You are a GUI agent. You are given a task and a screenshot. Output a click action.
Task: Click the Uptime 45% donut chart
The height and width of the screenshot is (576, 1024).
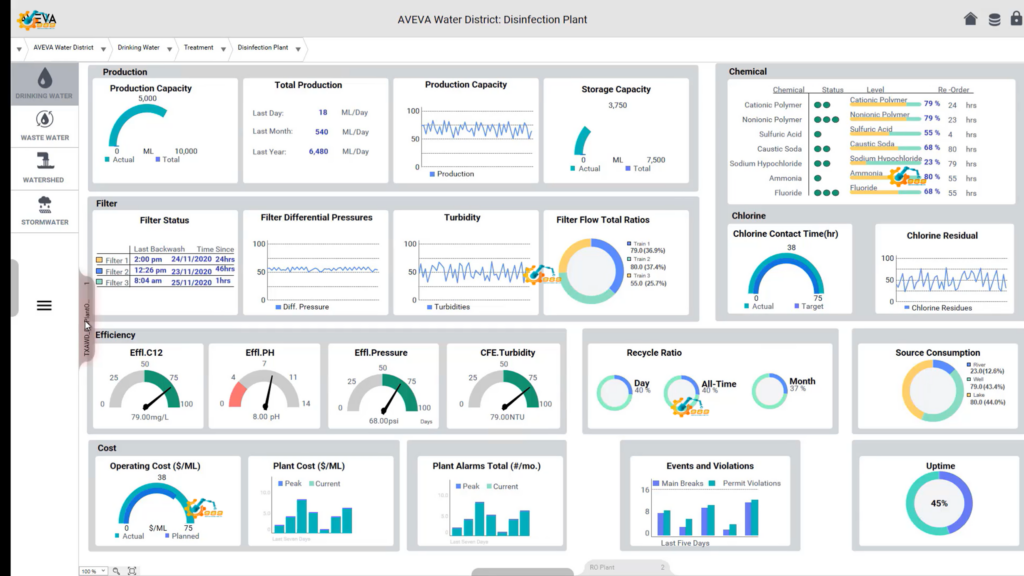pos(939,503)
